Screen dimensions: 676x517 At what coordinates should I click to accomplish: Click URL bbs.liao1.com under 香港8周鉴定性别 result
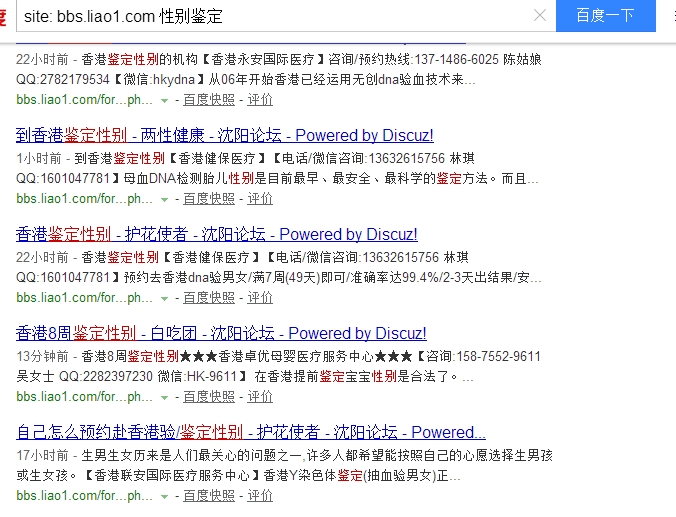84,397
